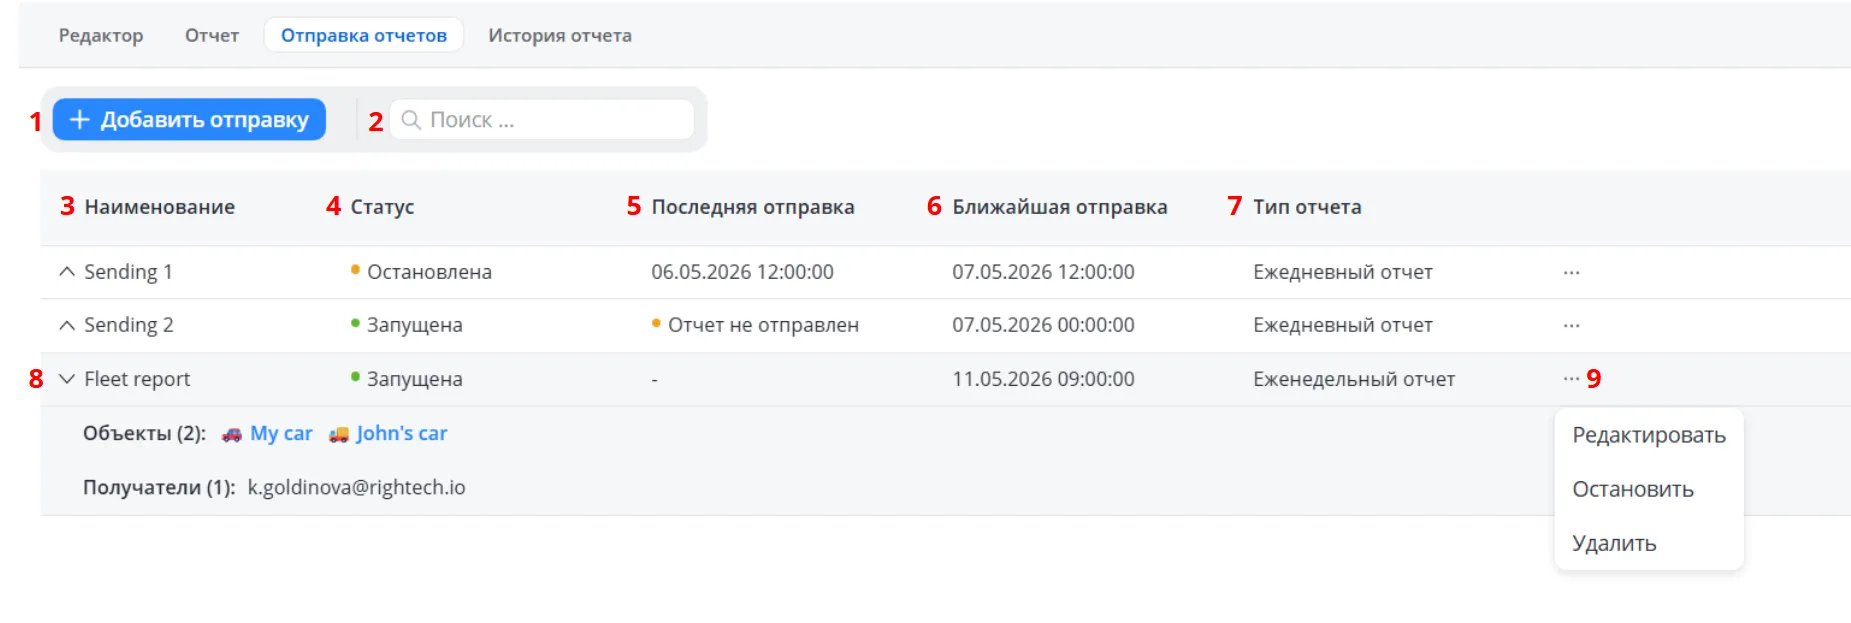Expand the Sending 1 row chevron
Viewport: 1851px width, 623px height.
(67, 272)
